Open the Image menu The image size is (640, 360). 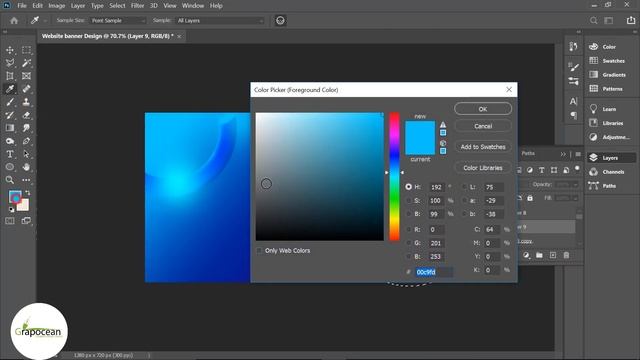[x=57, y=6]
